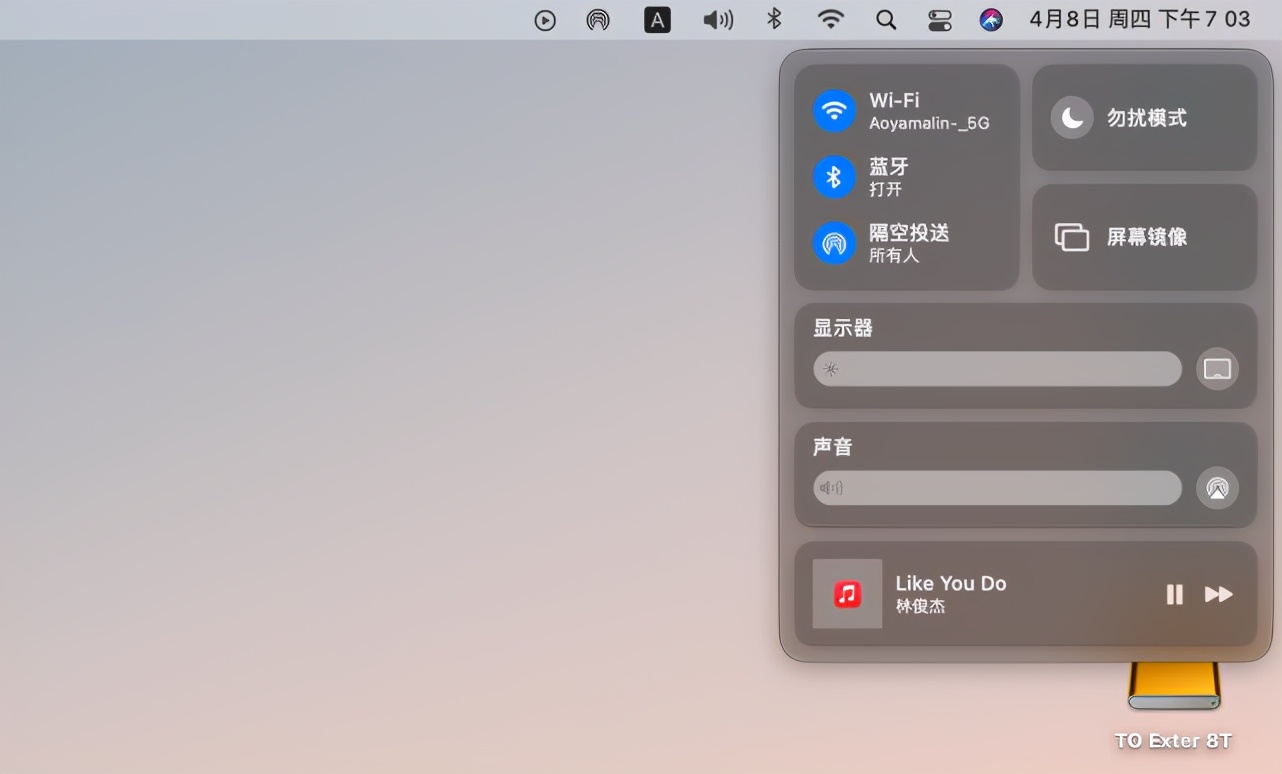Click the 屏幕镜像 overlapping rectangles icon

[x=1072, y=237]
